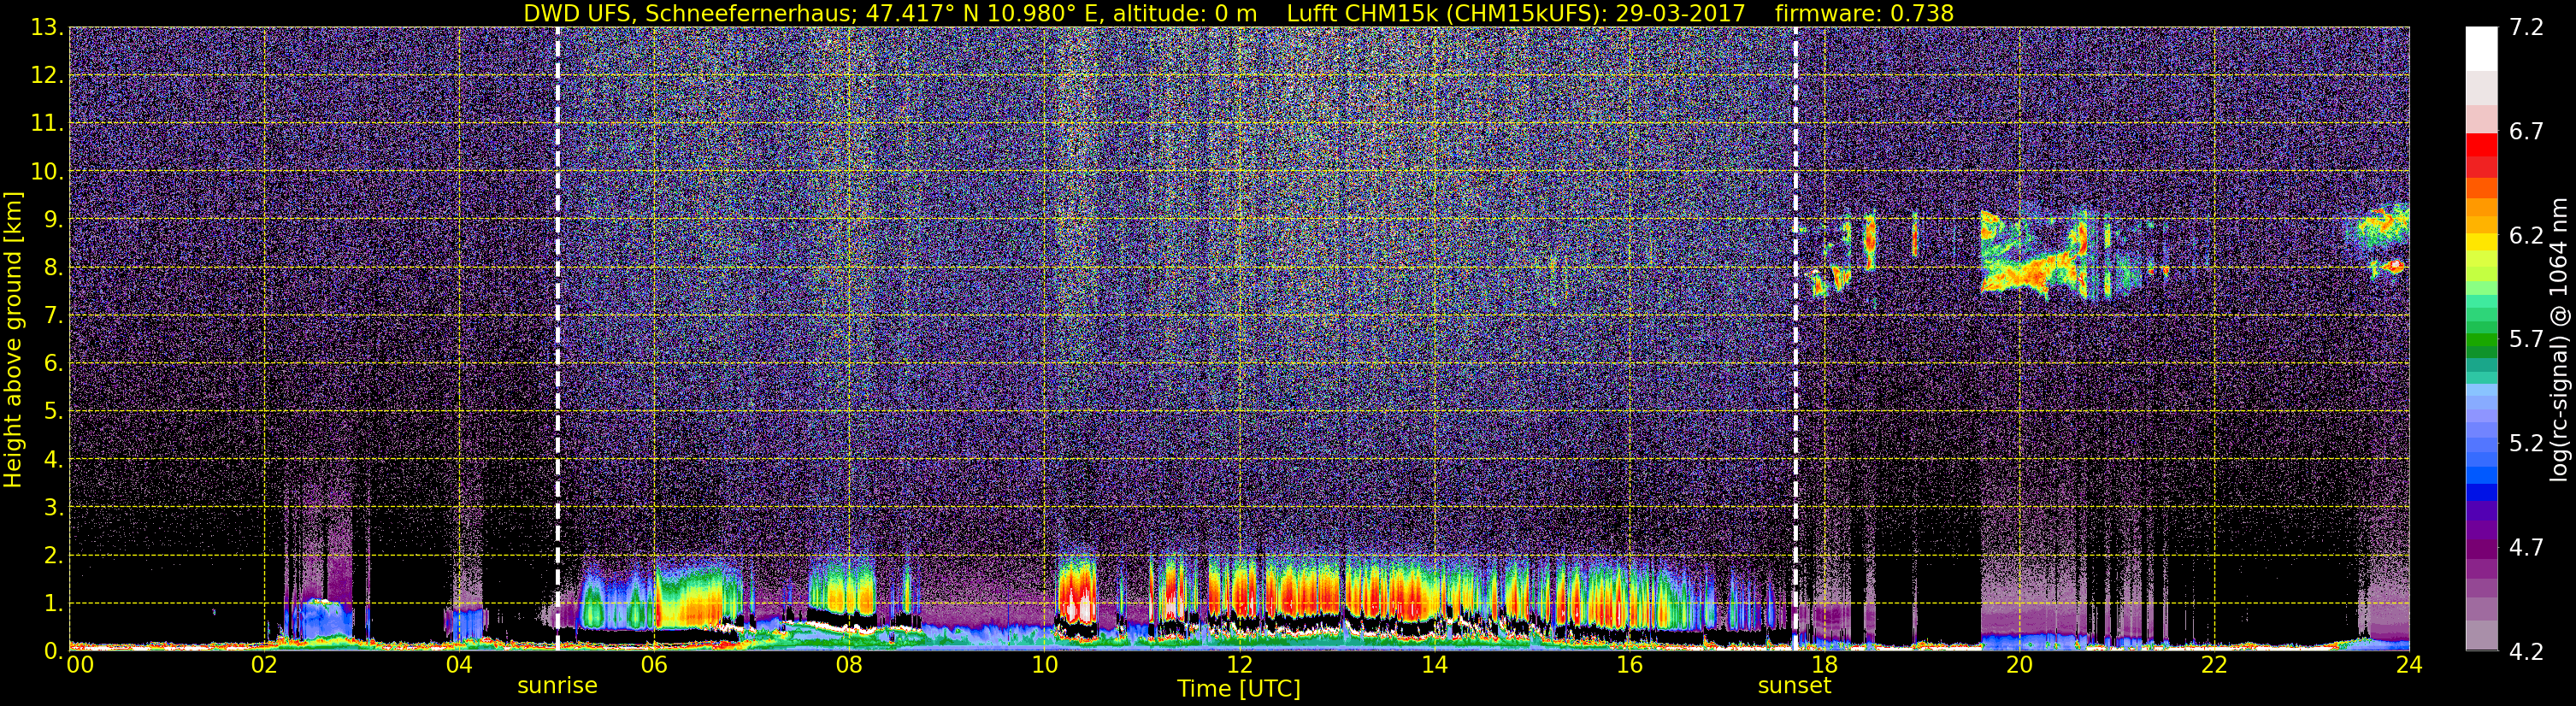Click the plot title 'DWD UFS, Schneefernerhaus'
Image resolution: width=2576 pixels, height=706 pixels.
(690, 13)
